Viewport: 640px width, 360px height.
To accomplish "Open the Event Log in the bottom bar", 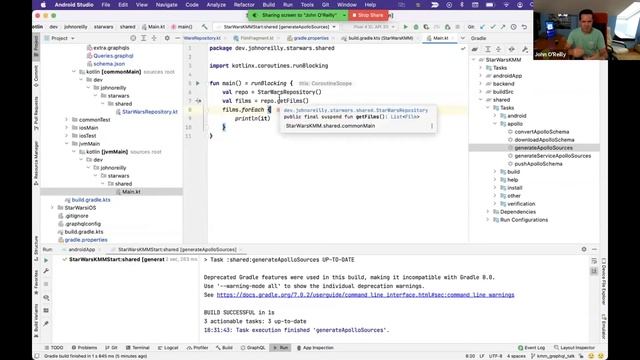I will (531, 348).
